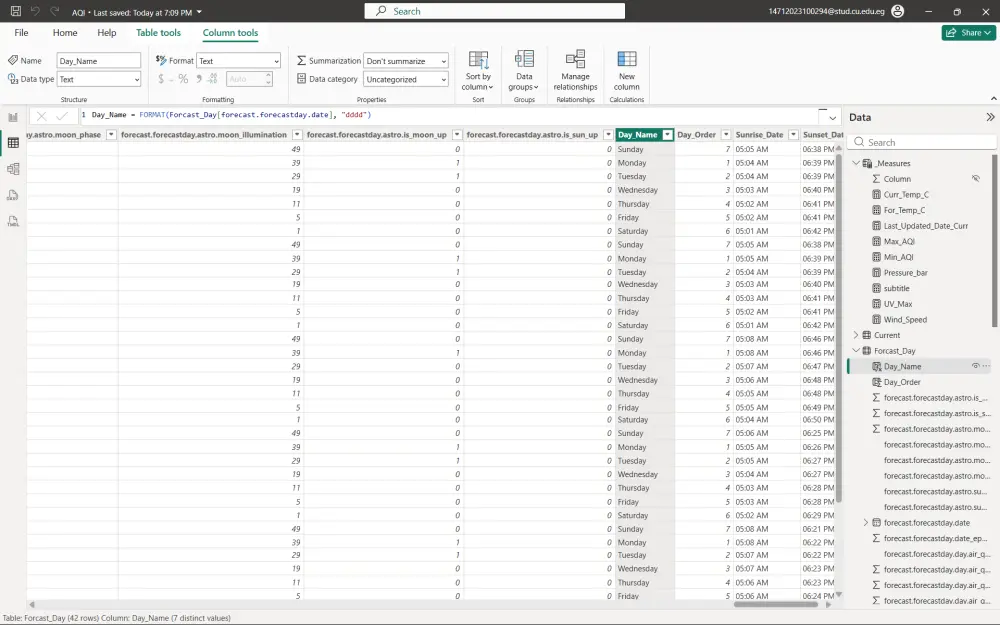The height and width of the screenshot is (625, 1000).
Task: Click the DAX formula bar expression
Action: click(x=231, y=115)
